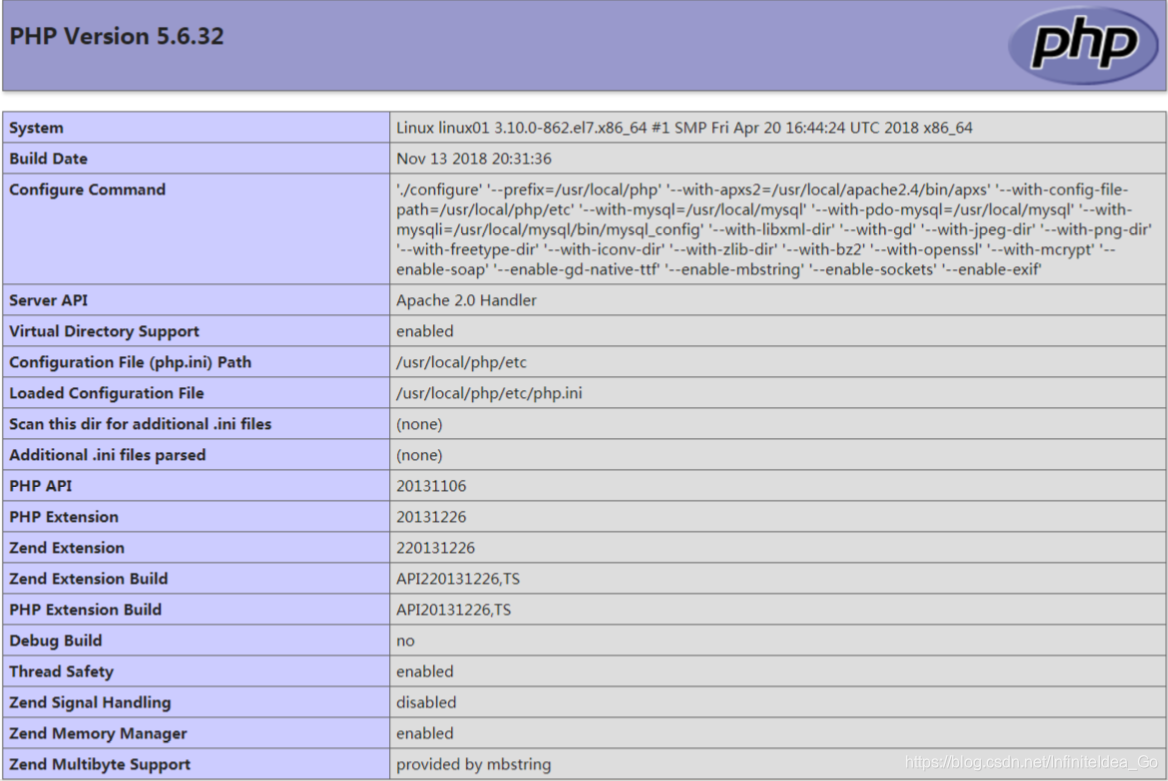1168x781 pixels.
Task: Select (none) value for Additional .ini files parsed
Action: point(419,455)
